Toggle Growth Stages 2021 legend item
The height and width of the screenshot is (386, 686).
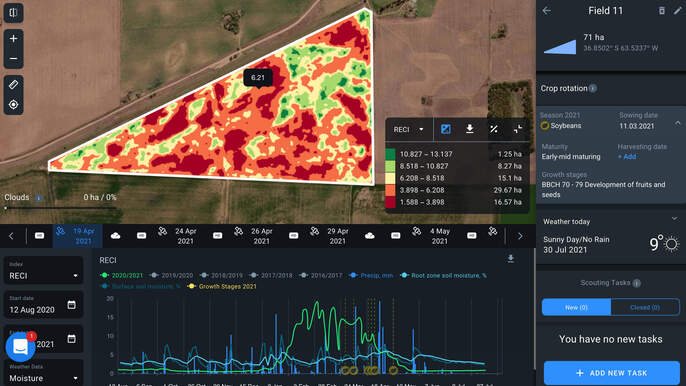[x=222, y=286]
